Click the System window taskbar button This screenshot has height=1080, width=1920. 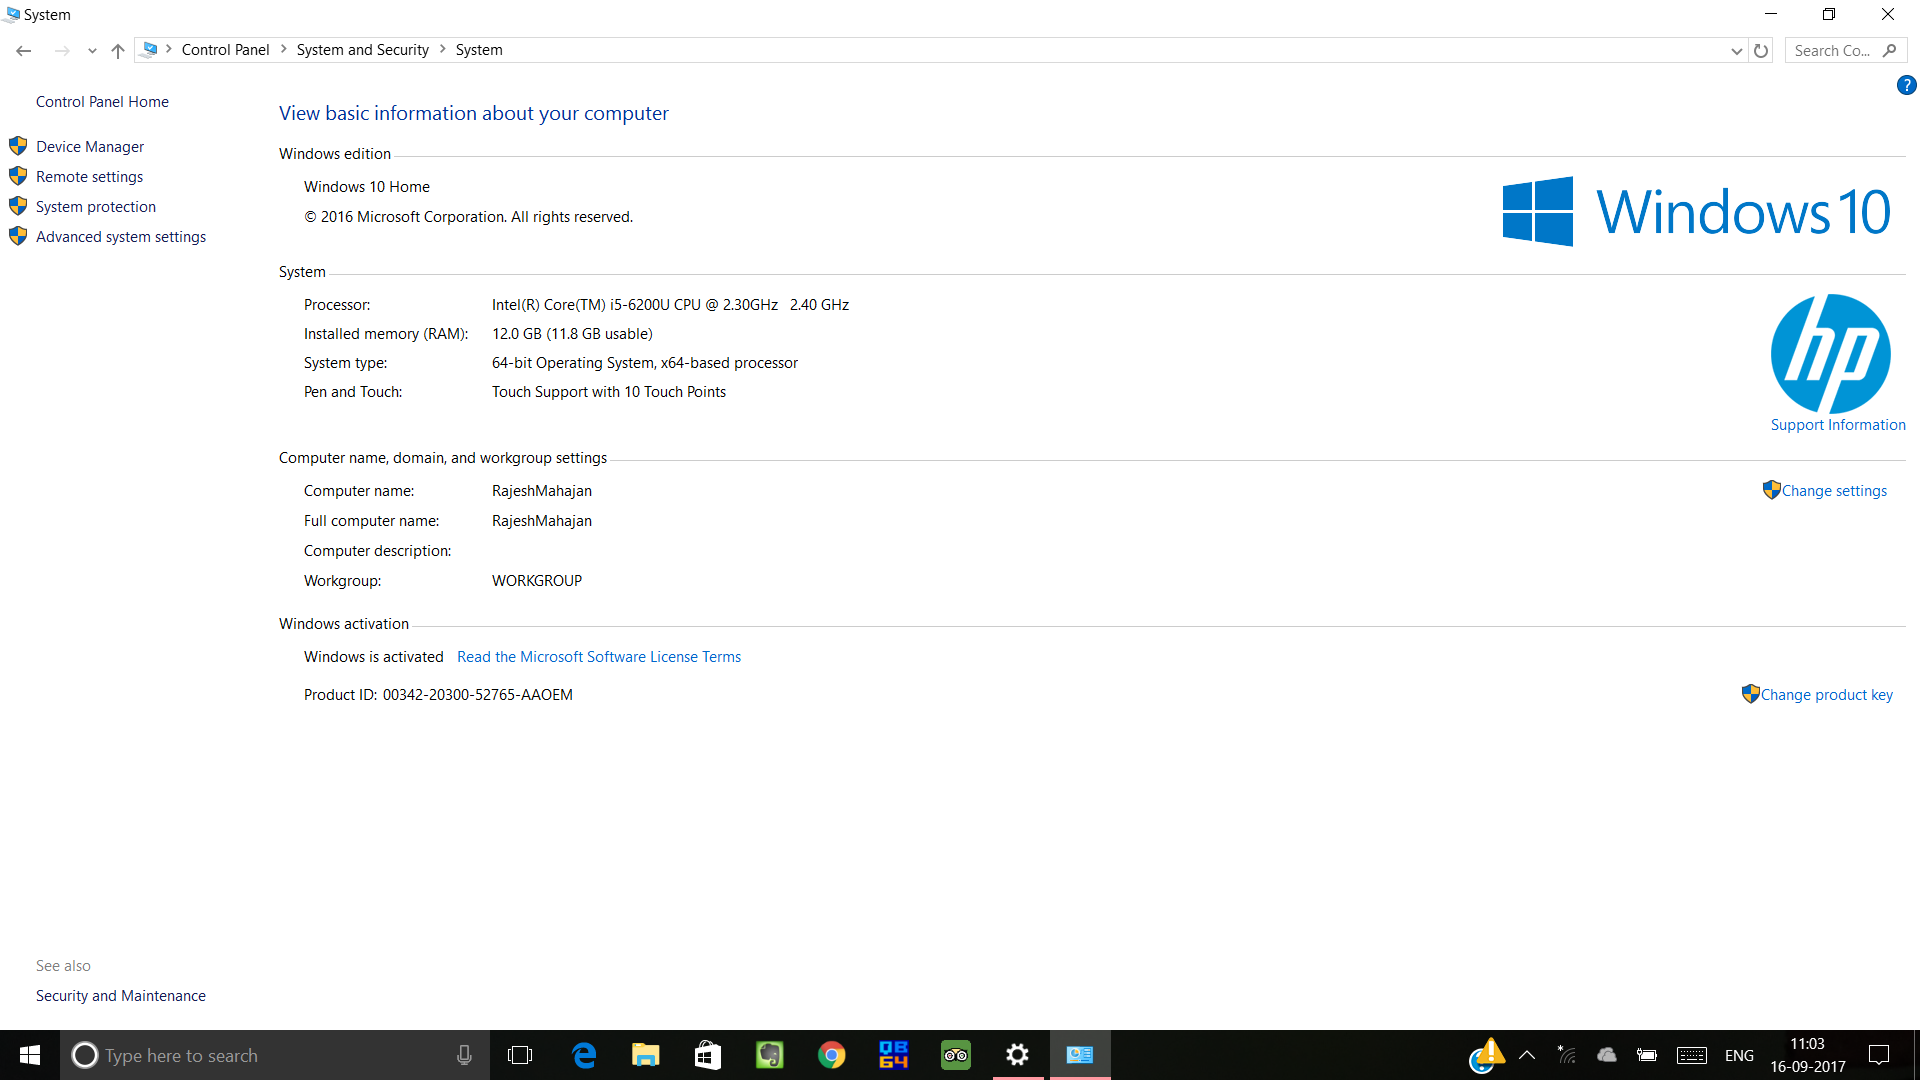click(x=1080, y=1055)
